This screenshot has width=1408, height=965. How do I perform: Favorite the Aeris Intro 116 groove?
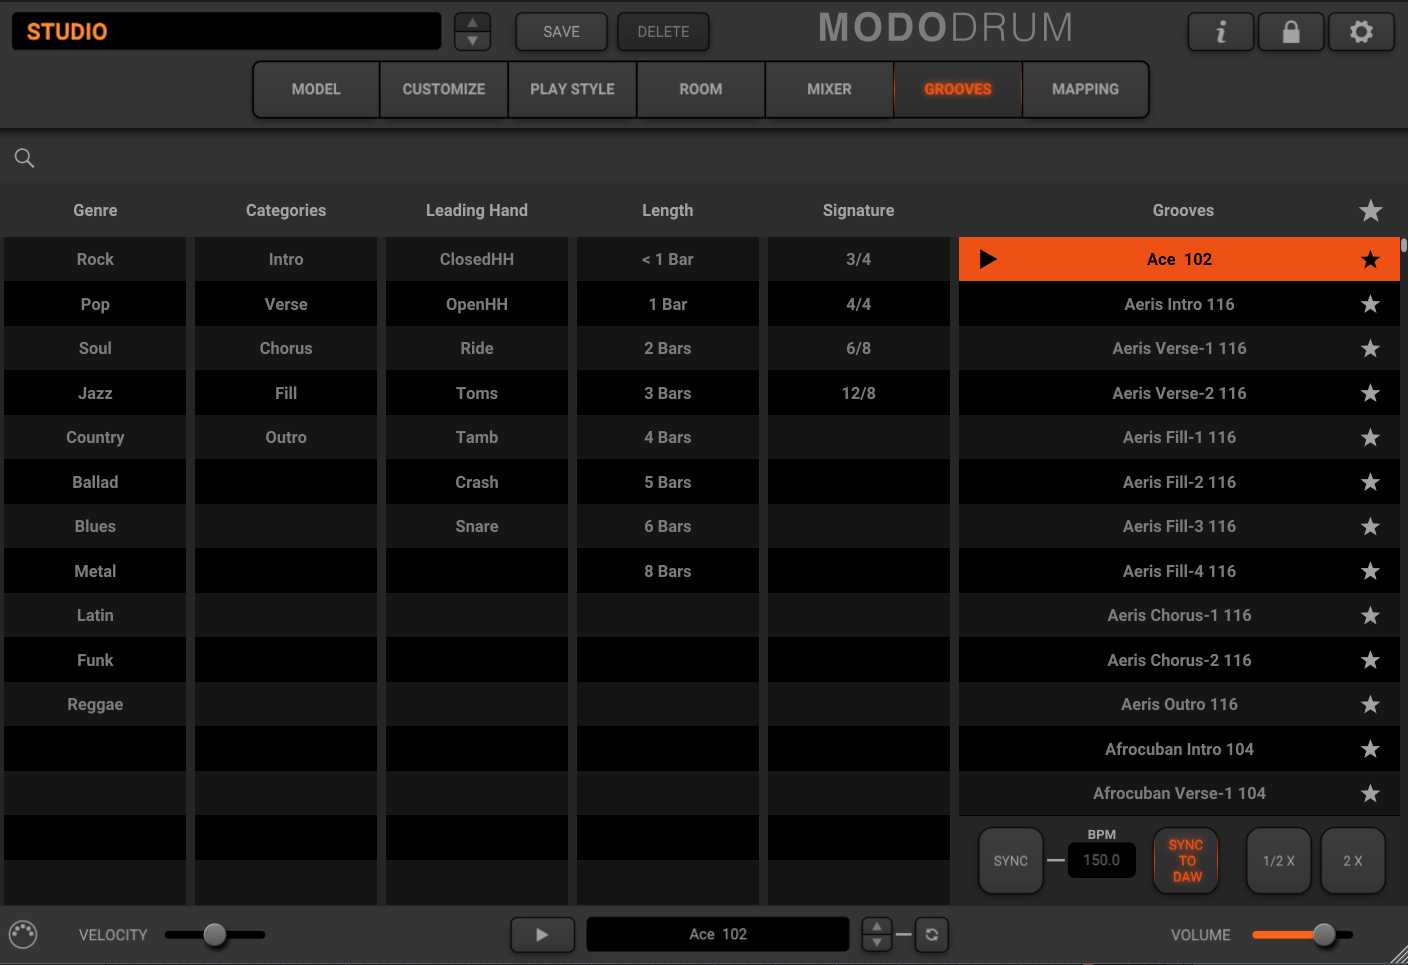pos(1370,305)
